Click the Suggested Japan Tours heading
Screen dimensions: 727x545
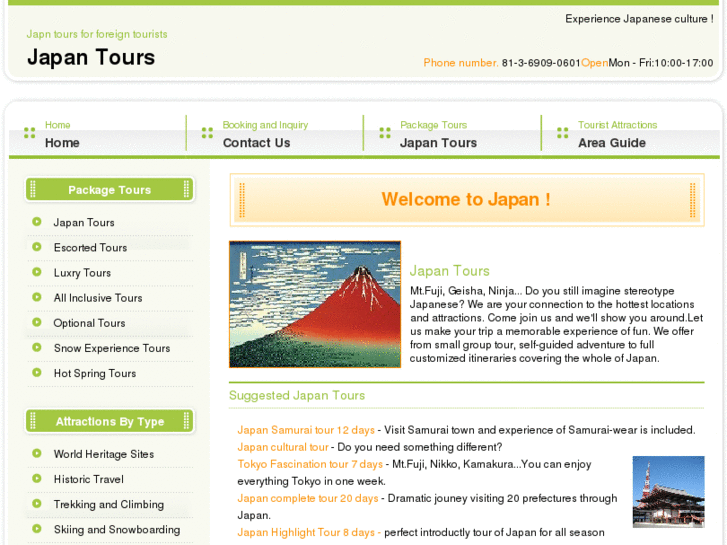coord(297,395)
